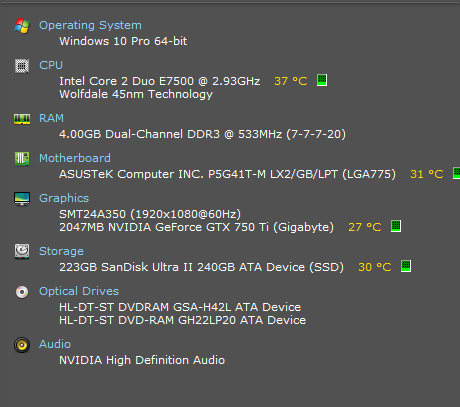This screenshot has height=407, width=460.
Task: Click the green Motherboard circuit icon
Action: pos(22,159)
